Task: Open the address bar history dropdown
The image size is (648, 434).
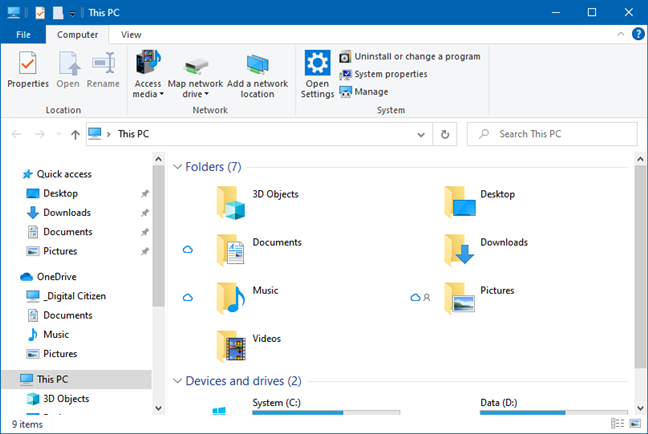Action: [421, 134]
